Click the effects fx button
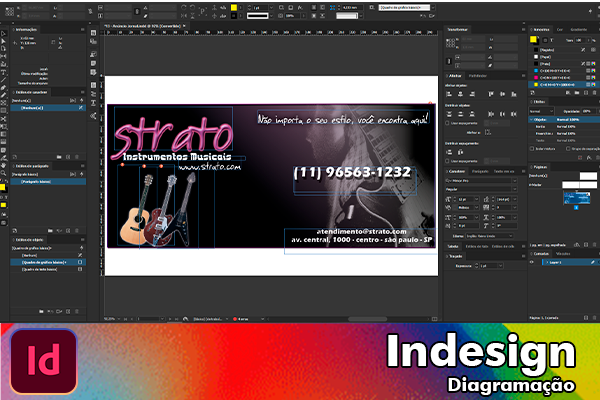The height and width of the screenshot is (400, 600). click(589, 157)
